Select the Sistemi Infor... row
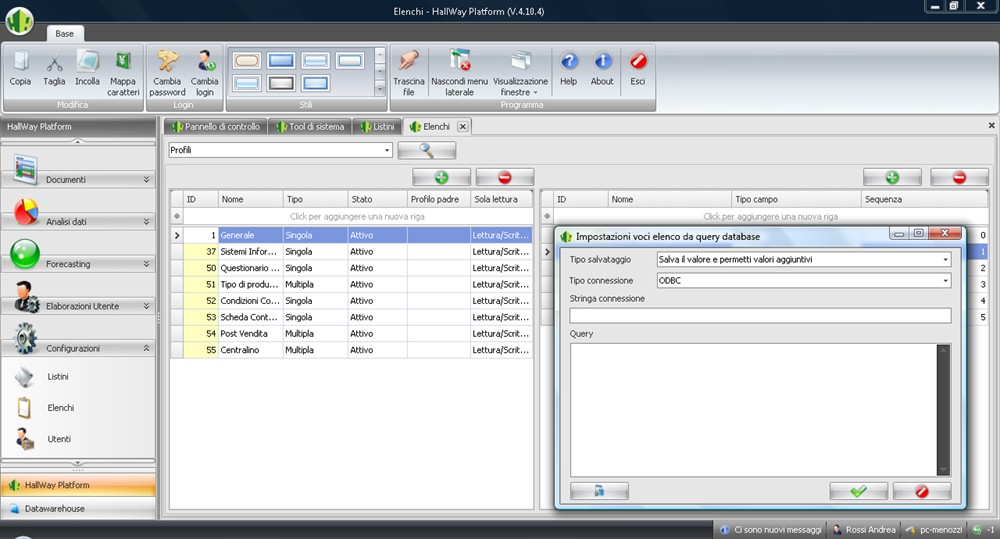The height and width of the screenshot is (539, 1000). 351,252
